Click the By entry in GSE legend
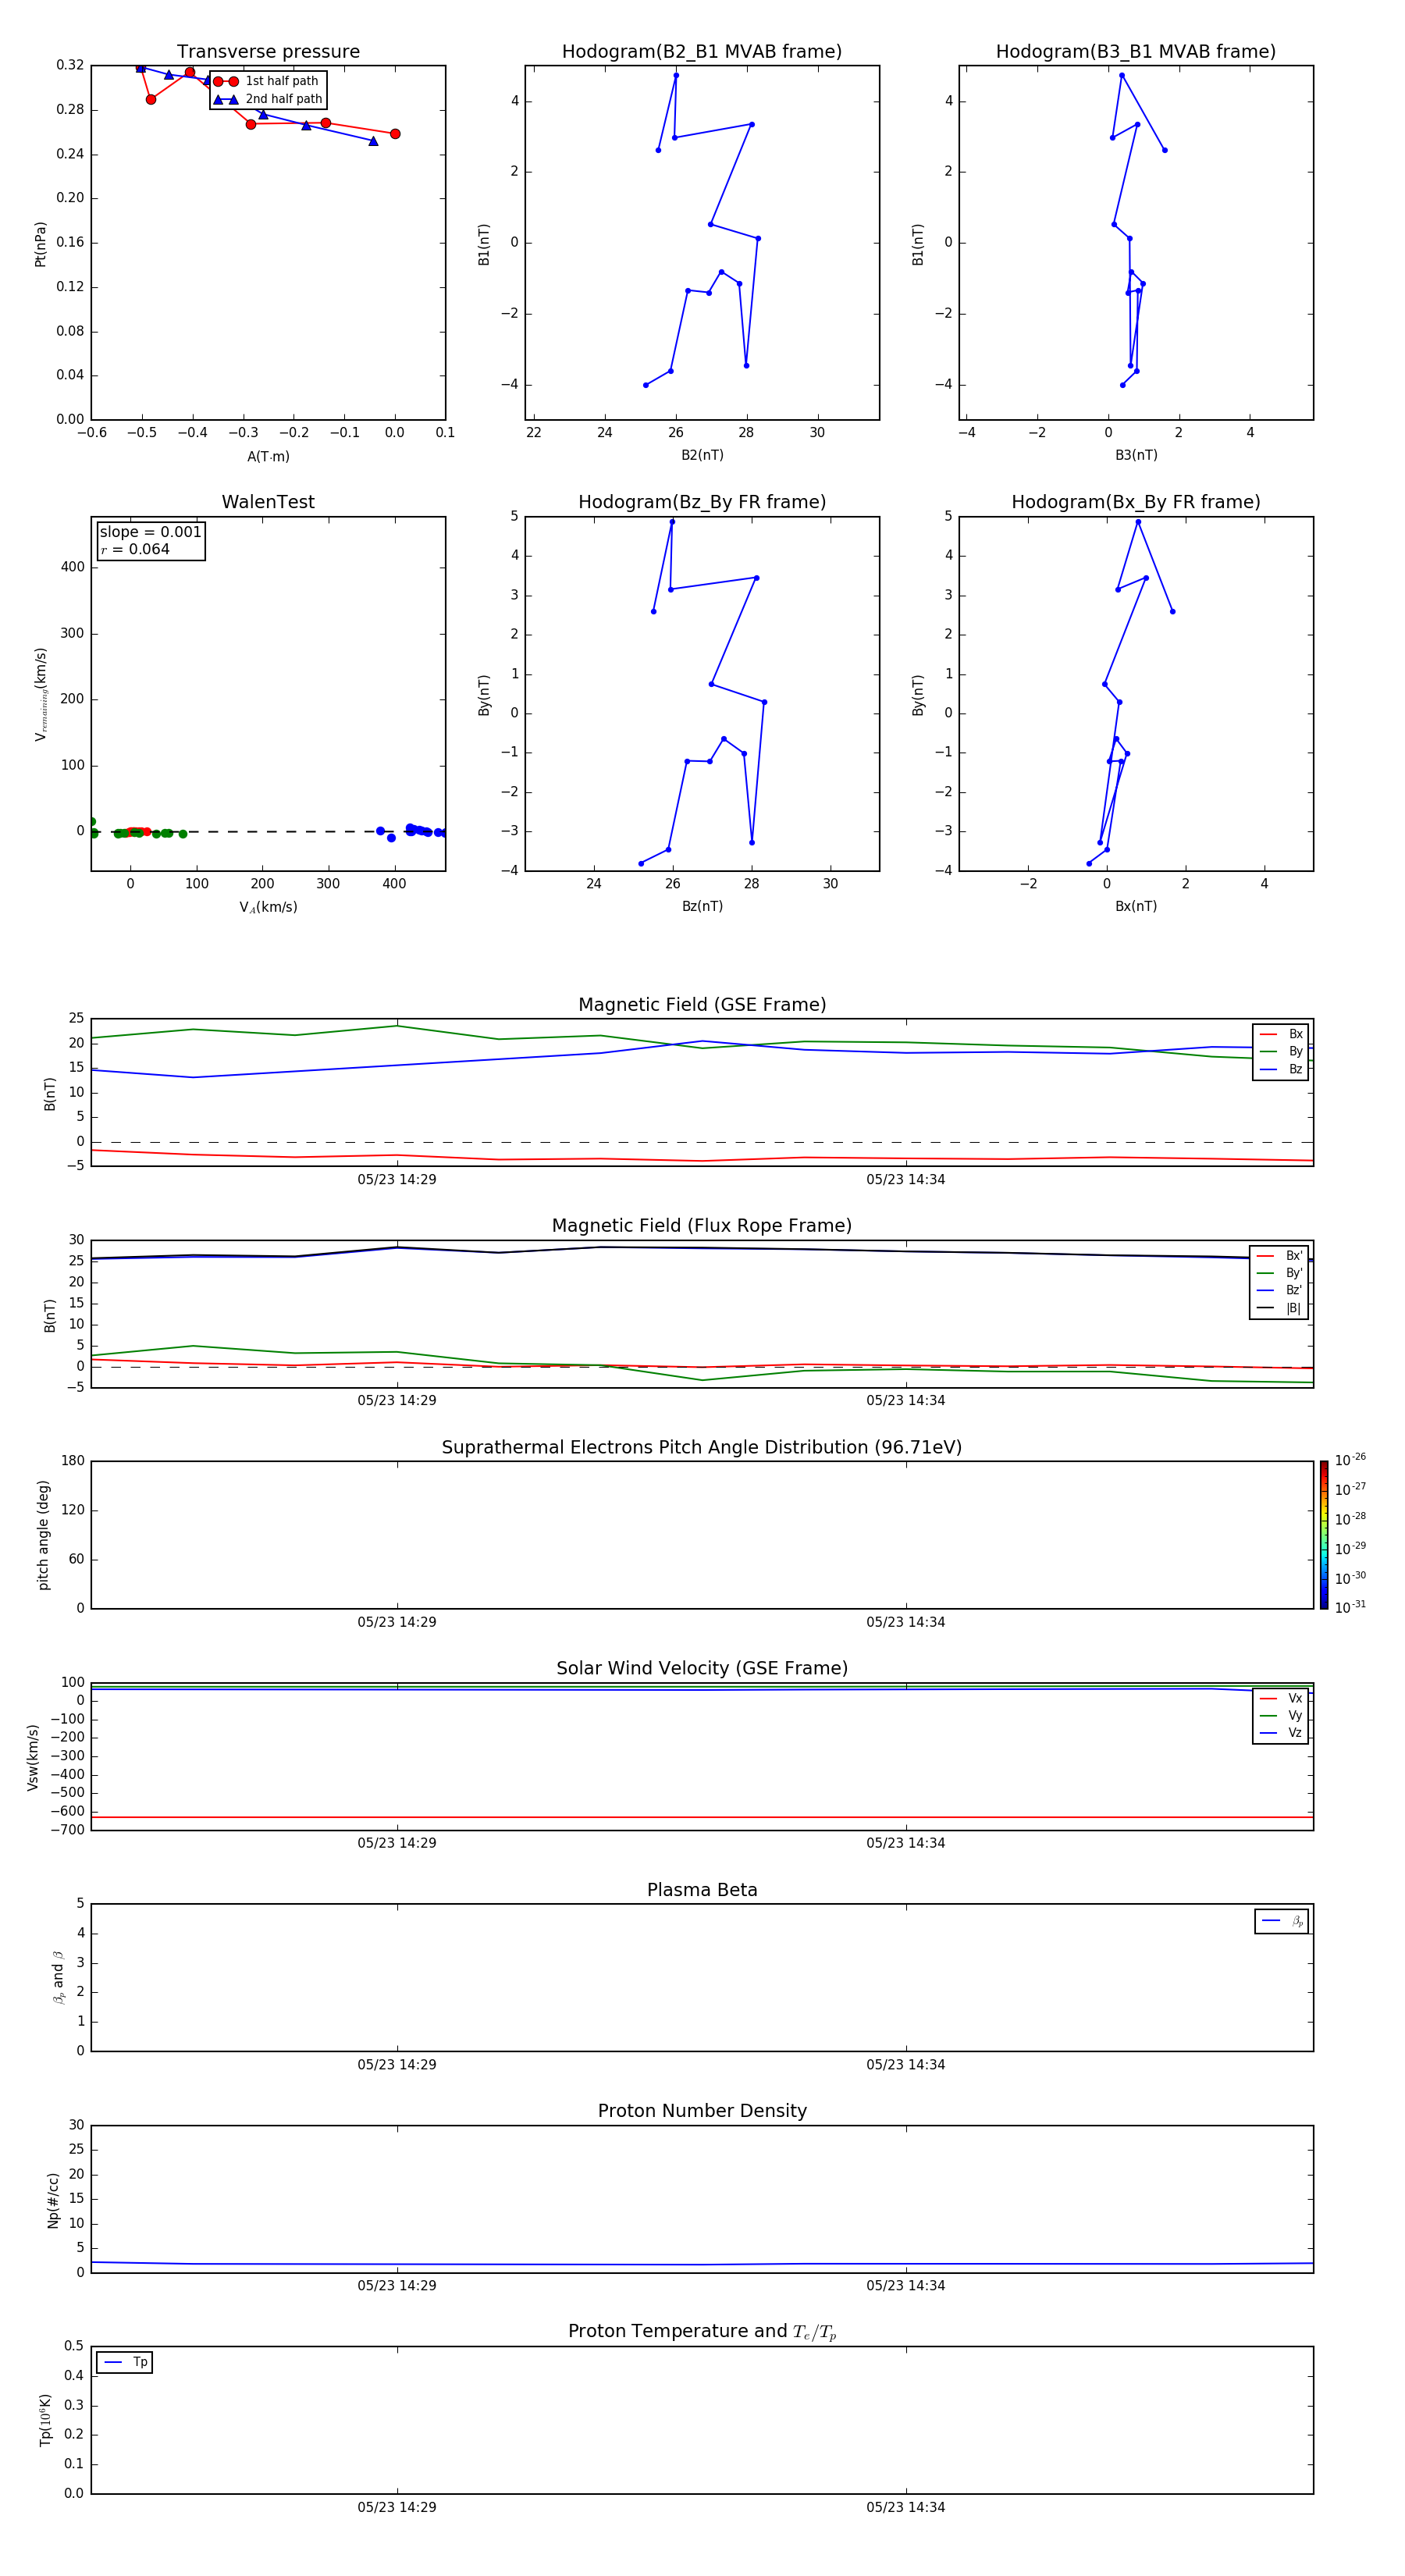 click(x=1281, y=1052)
